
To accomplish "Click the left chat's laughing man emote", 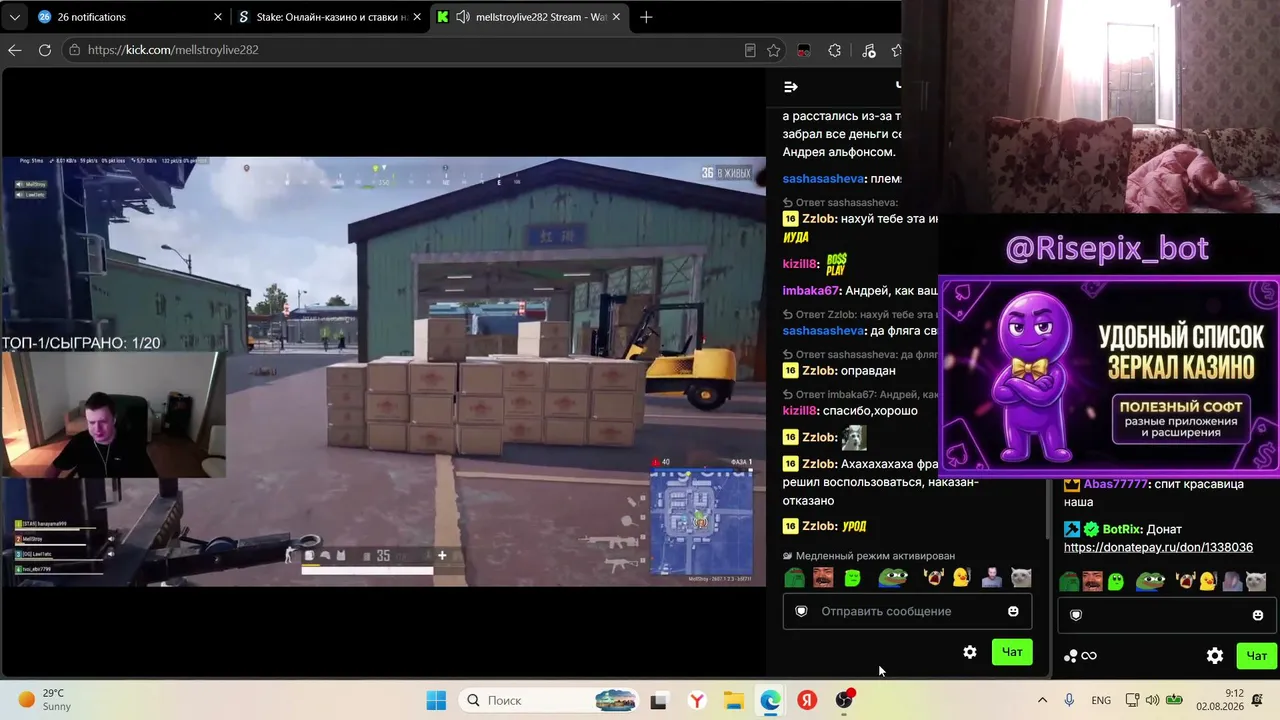I will (x=823, y=577).
